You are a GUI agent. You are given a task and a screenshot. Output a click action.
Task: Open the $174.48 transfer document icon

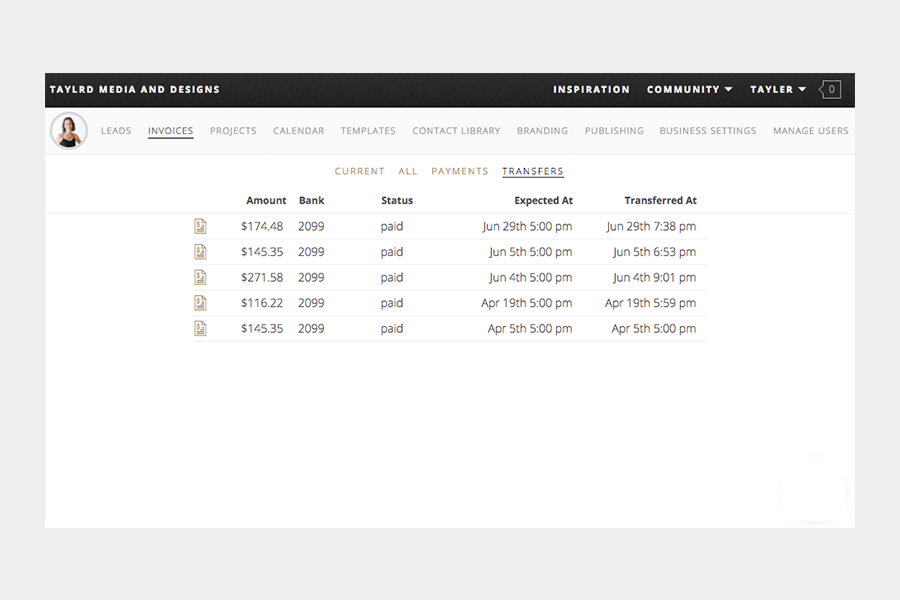(x=200, y=227)
